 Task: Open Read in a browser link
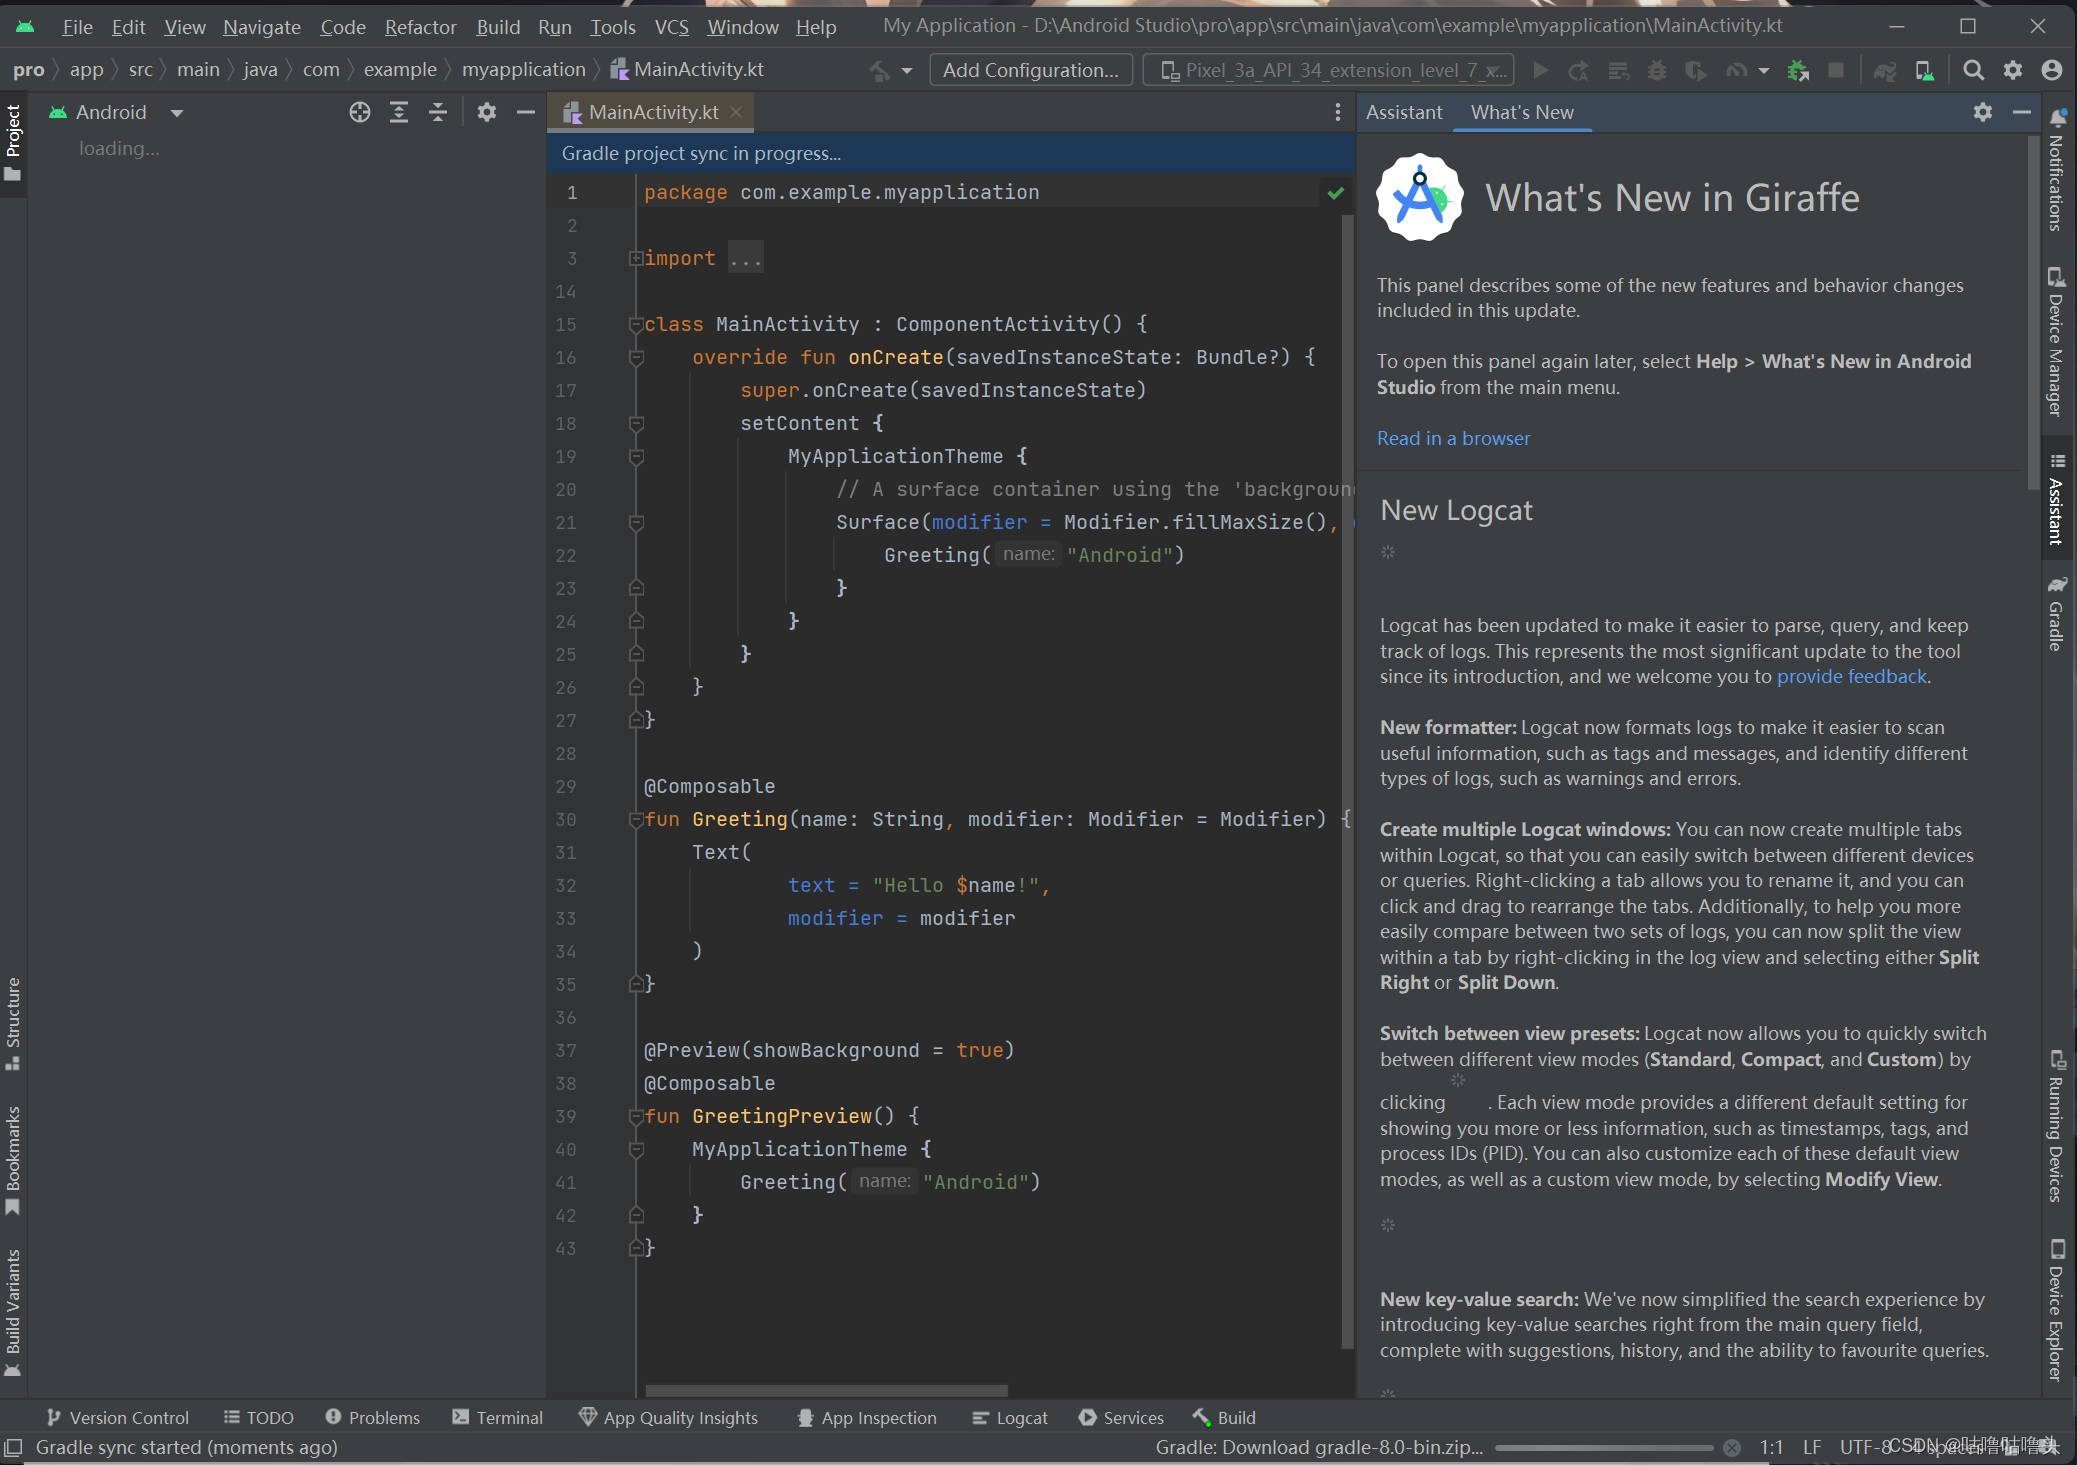pos(1453,438)
